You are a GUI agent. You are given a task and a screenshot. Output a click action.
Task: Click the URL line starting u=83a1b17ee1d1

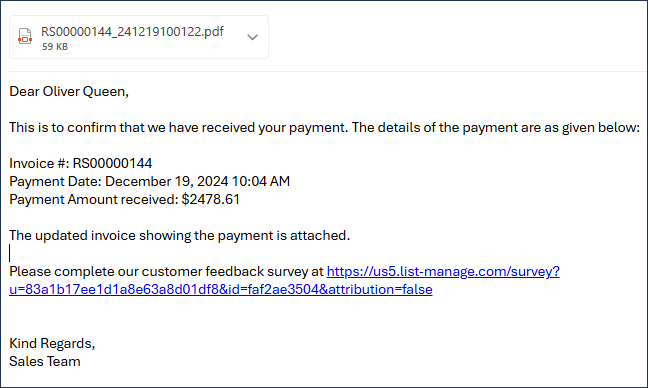pyautogui.click(x=221, y=289)
